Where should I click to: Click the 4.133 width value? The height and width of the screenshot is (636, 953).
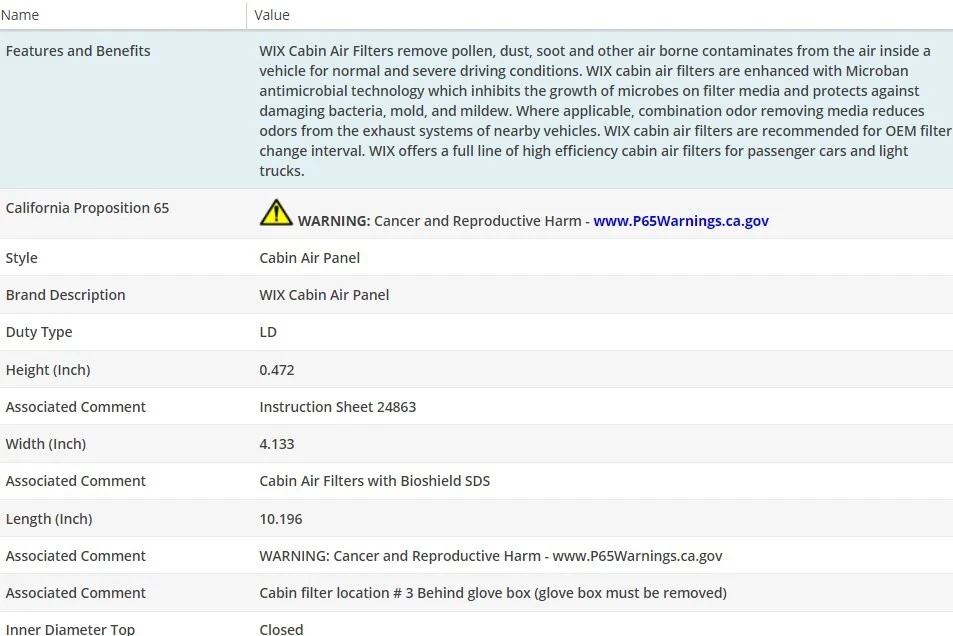coord(277,444)
